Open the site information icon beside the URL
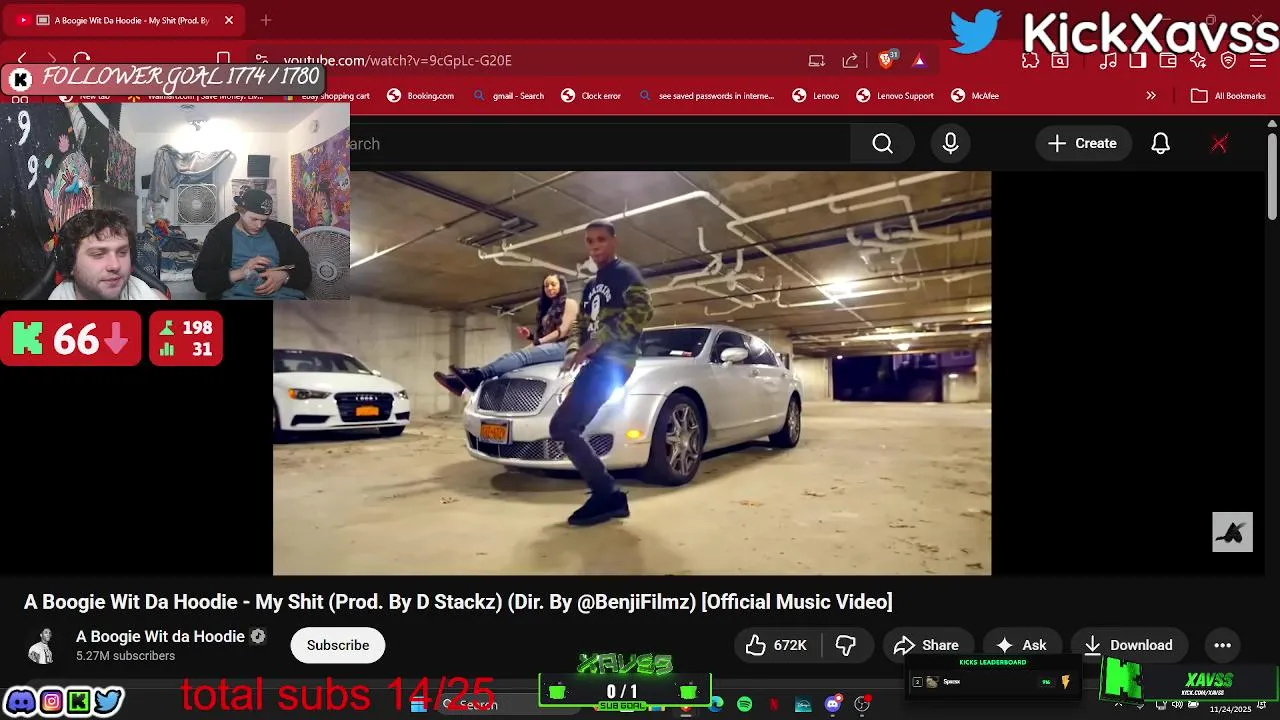The height and width of the screenshot is (720, 1280). point(261,60)
